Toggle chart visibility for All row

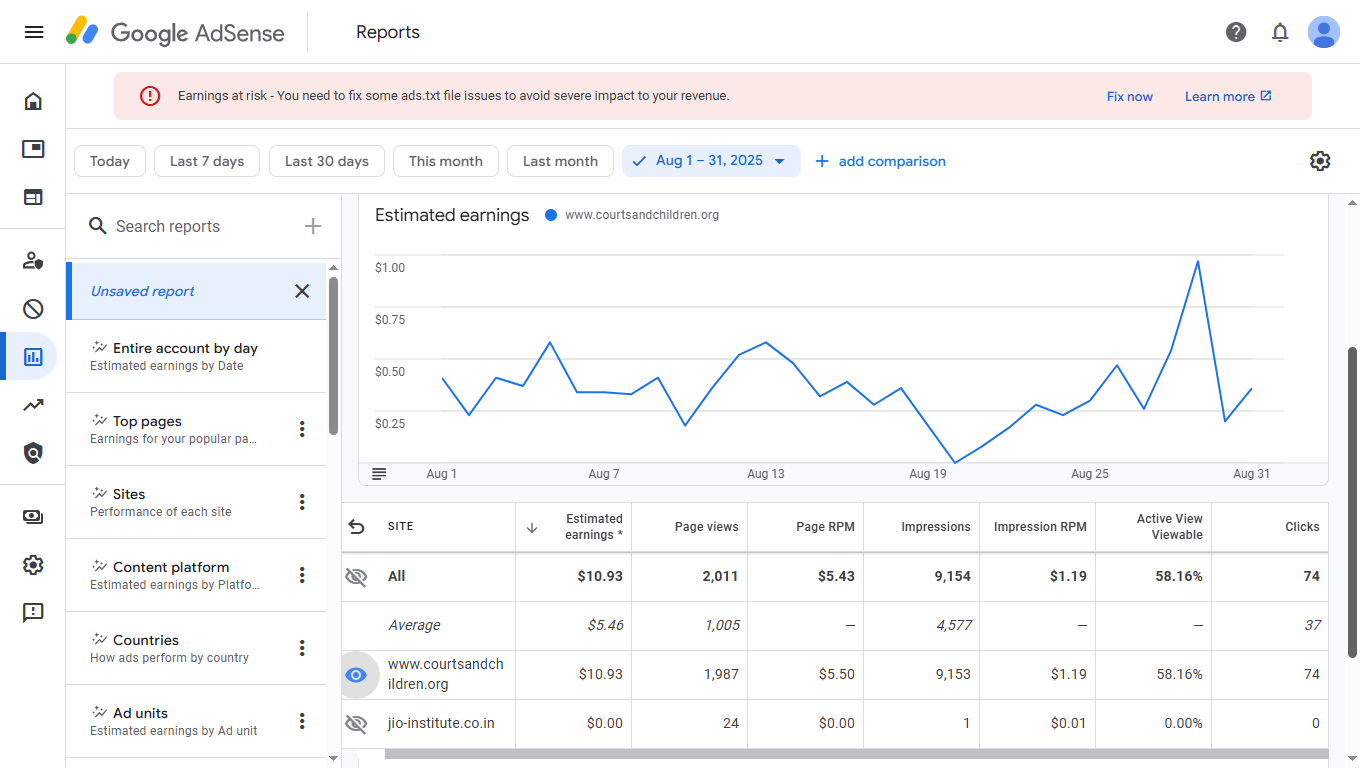click(356, 576)
